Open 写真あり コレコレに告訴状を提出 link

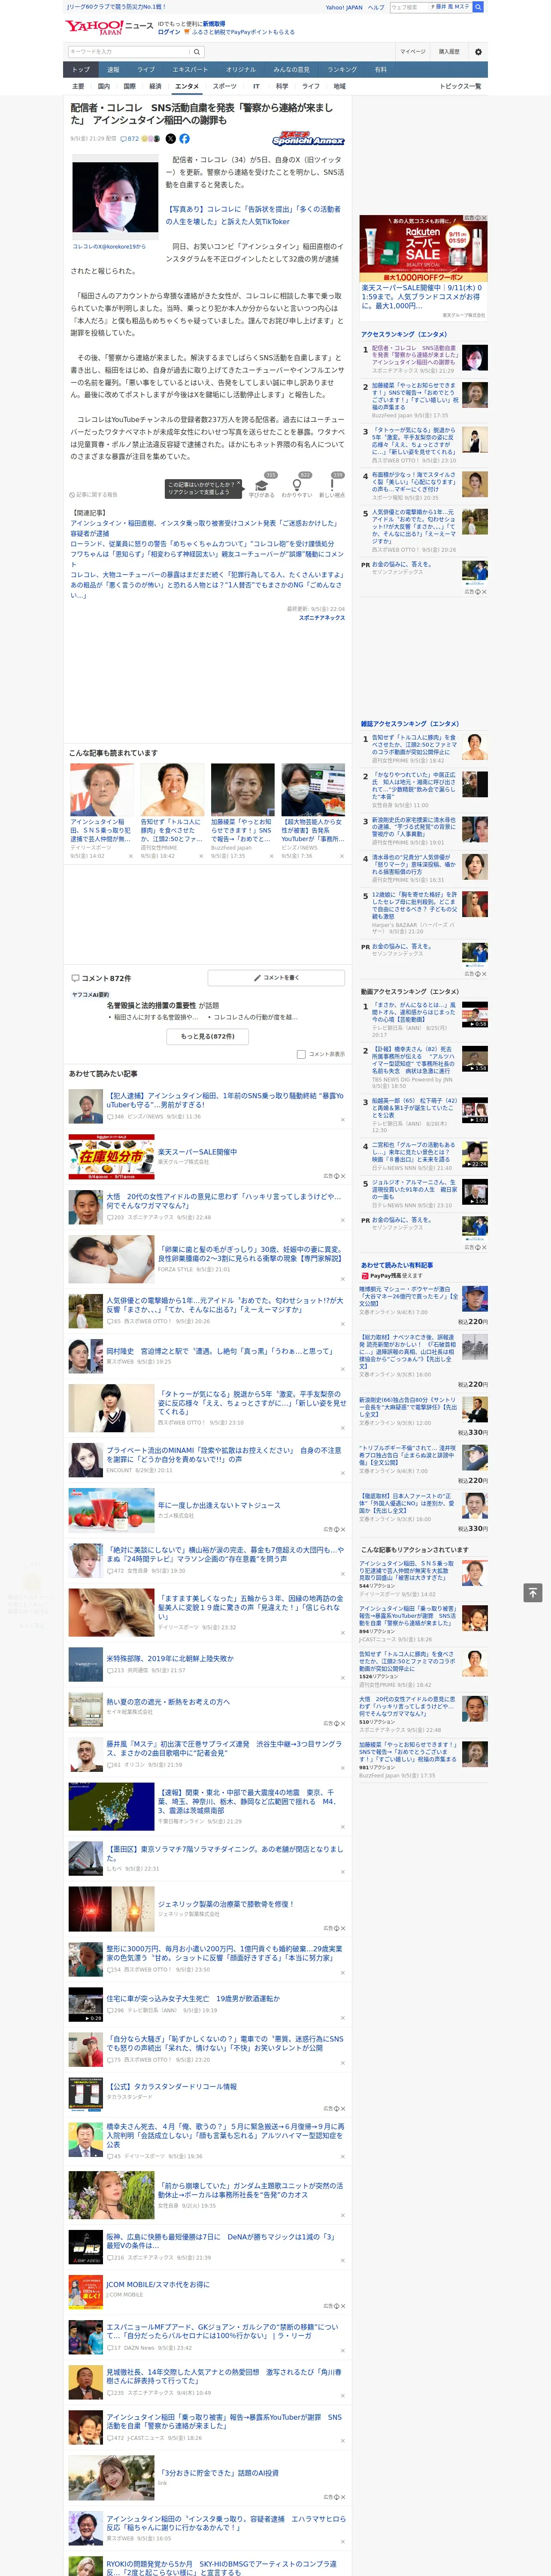(x=253, y=215)
